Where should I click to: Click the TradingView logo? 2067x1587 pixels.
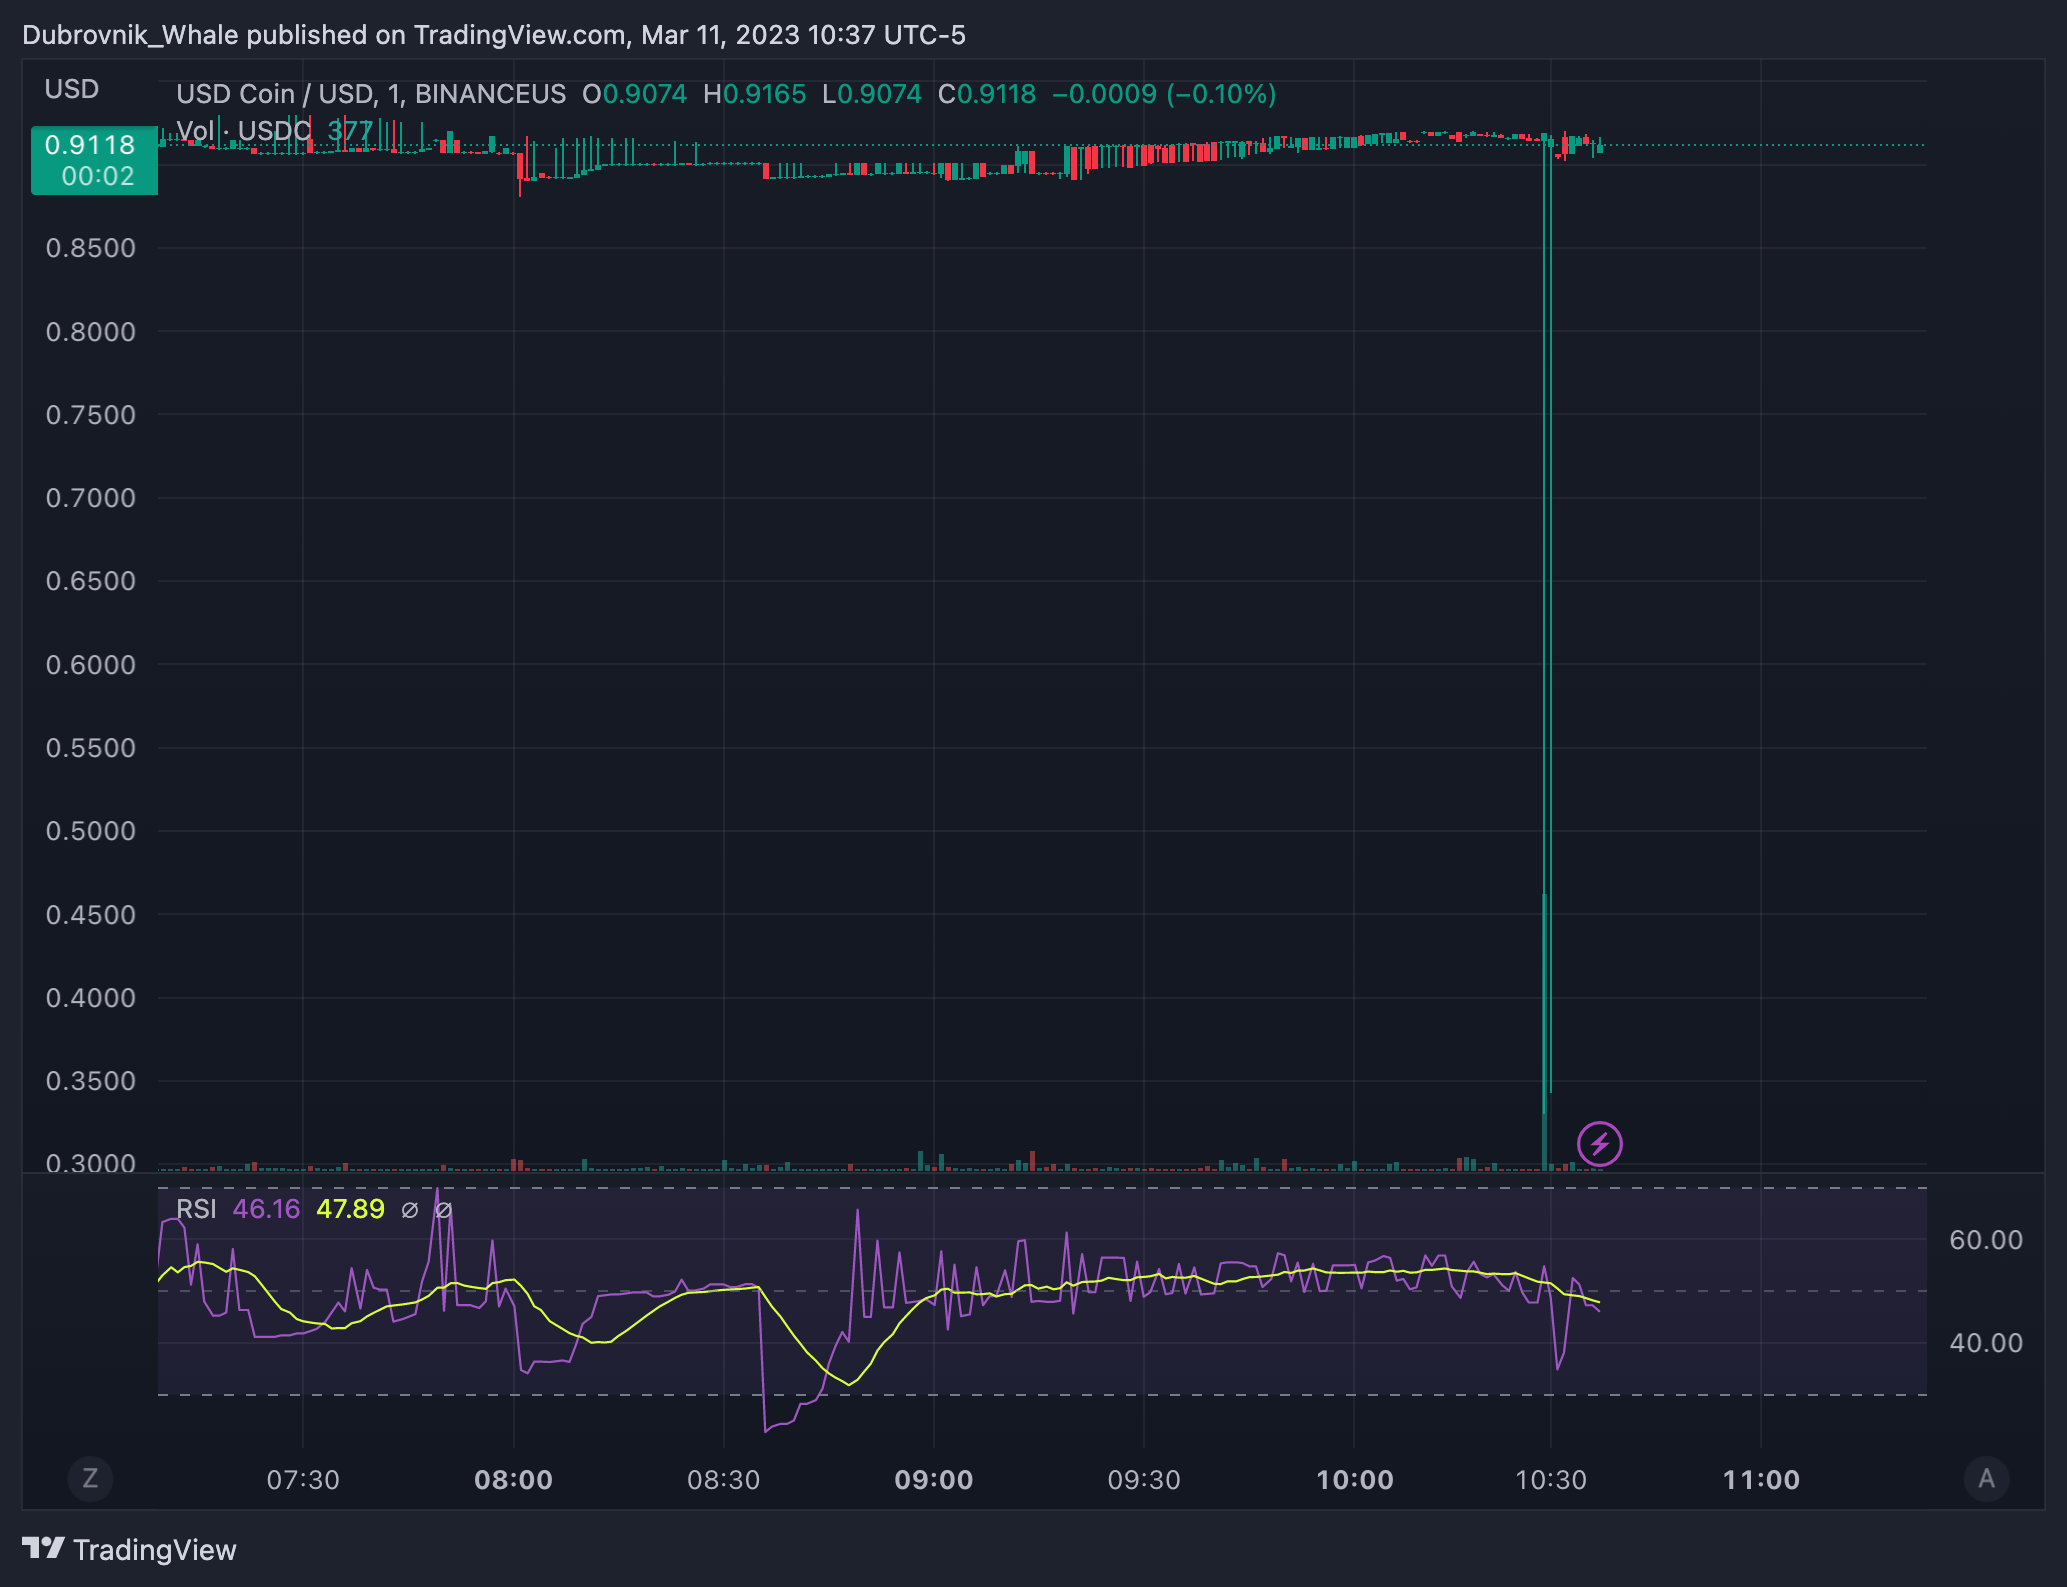point(130,1550)
